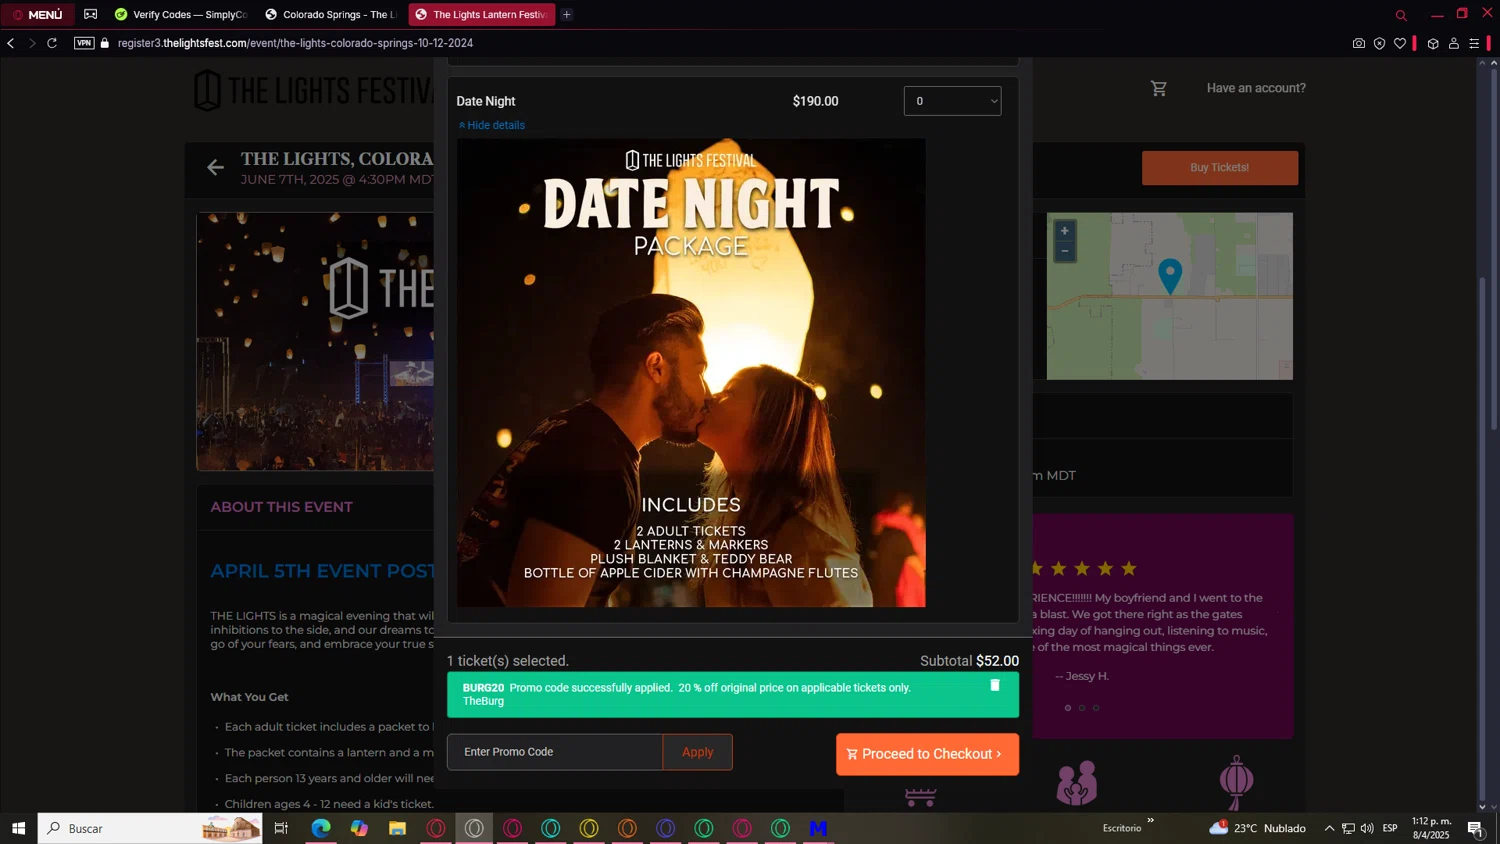Open the tab search magnifier
1500x844 pixels.
point(1401,15)
